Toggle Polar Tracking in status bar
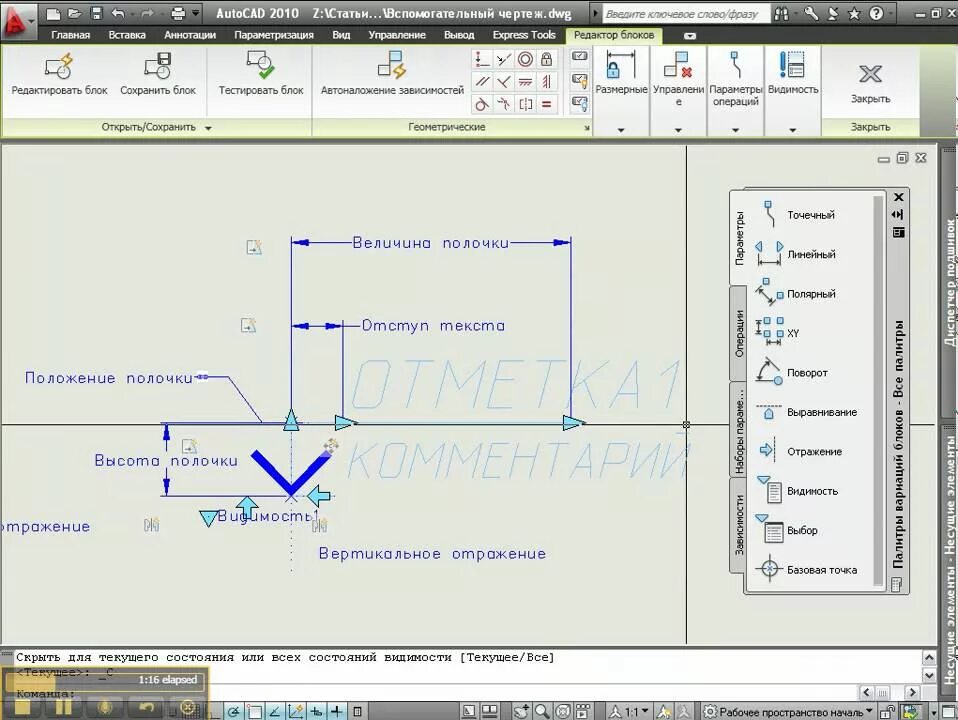Image resolution: width=958 pixels, height=720 pixels. pos(233,711)
